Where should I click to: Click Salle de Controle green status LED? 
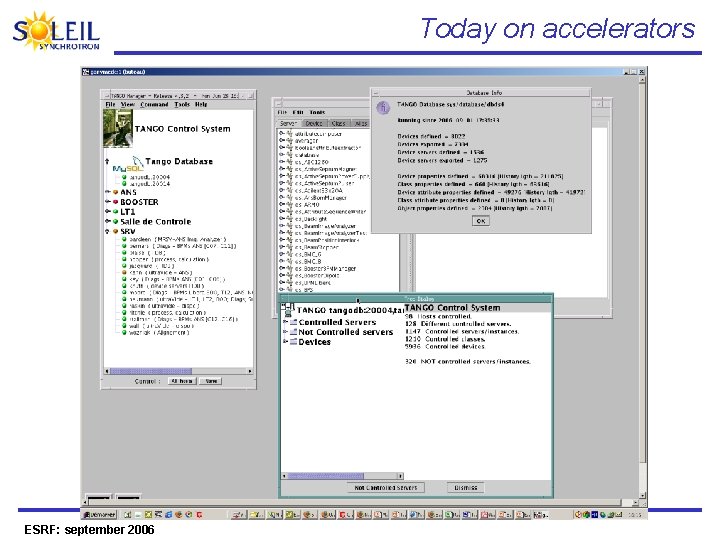tap(115, 221)
